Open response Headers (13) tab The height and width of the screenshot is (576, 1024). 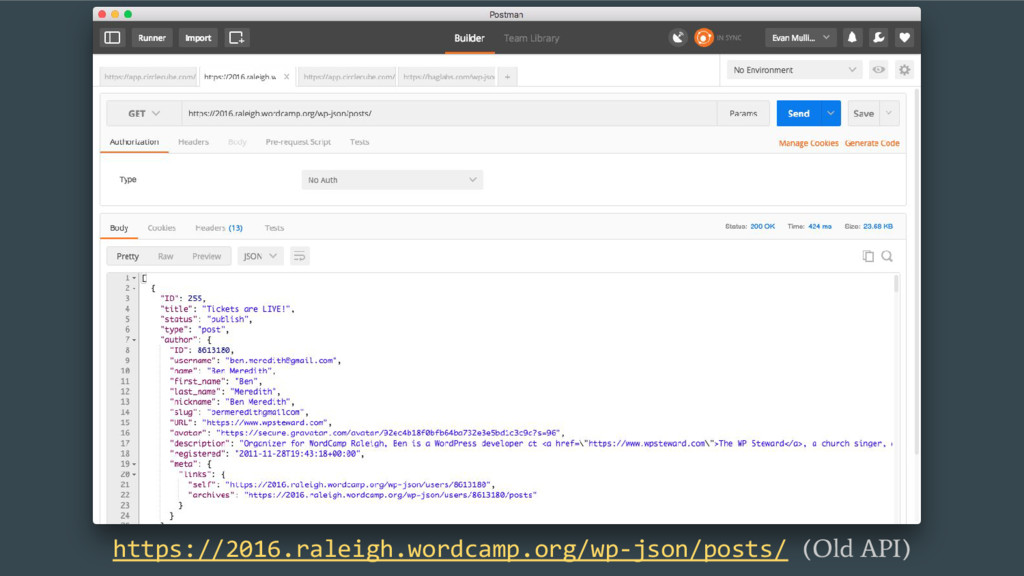[219, 228]
